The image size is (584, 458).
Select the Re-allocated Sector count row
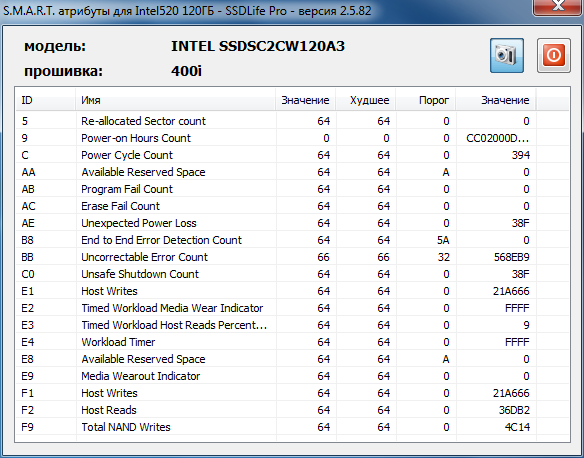click(x=292, y=121)
